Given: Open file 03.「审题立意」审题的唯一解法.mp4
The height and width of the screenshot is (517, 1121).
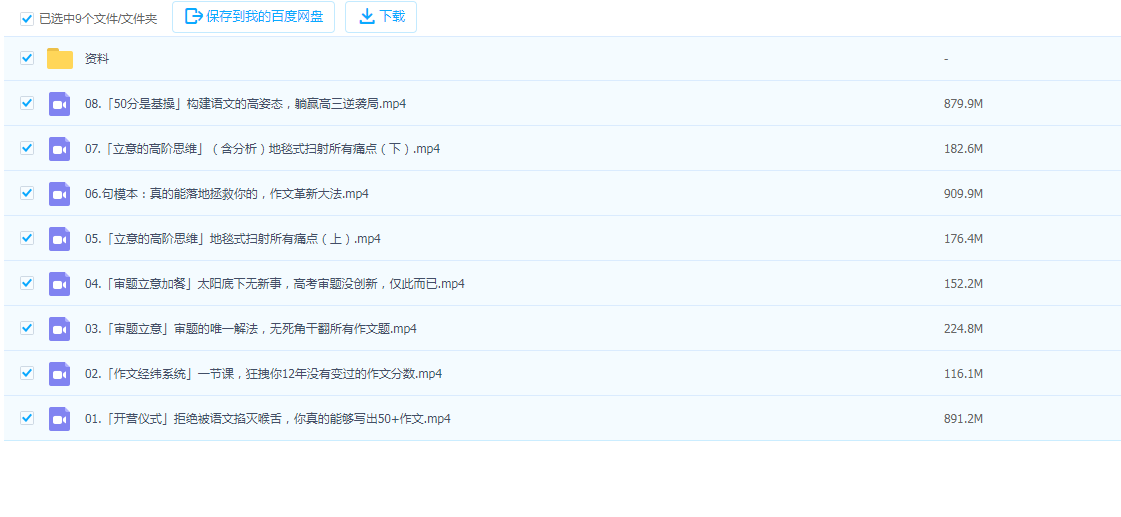Looking at the screenshot, I should 250,329.
